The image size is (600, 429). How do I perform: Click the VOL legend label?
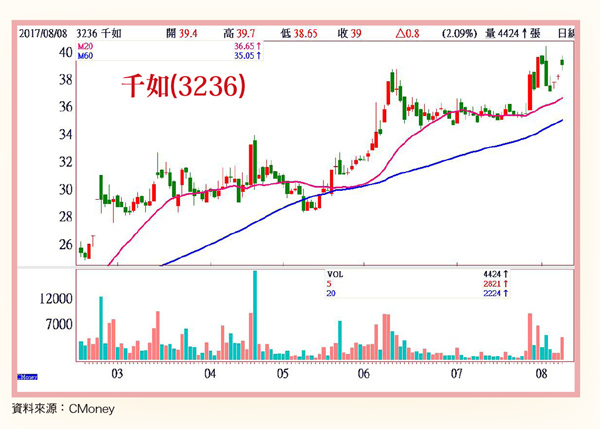335,274
